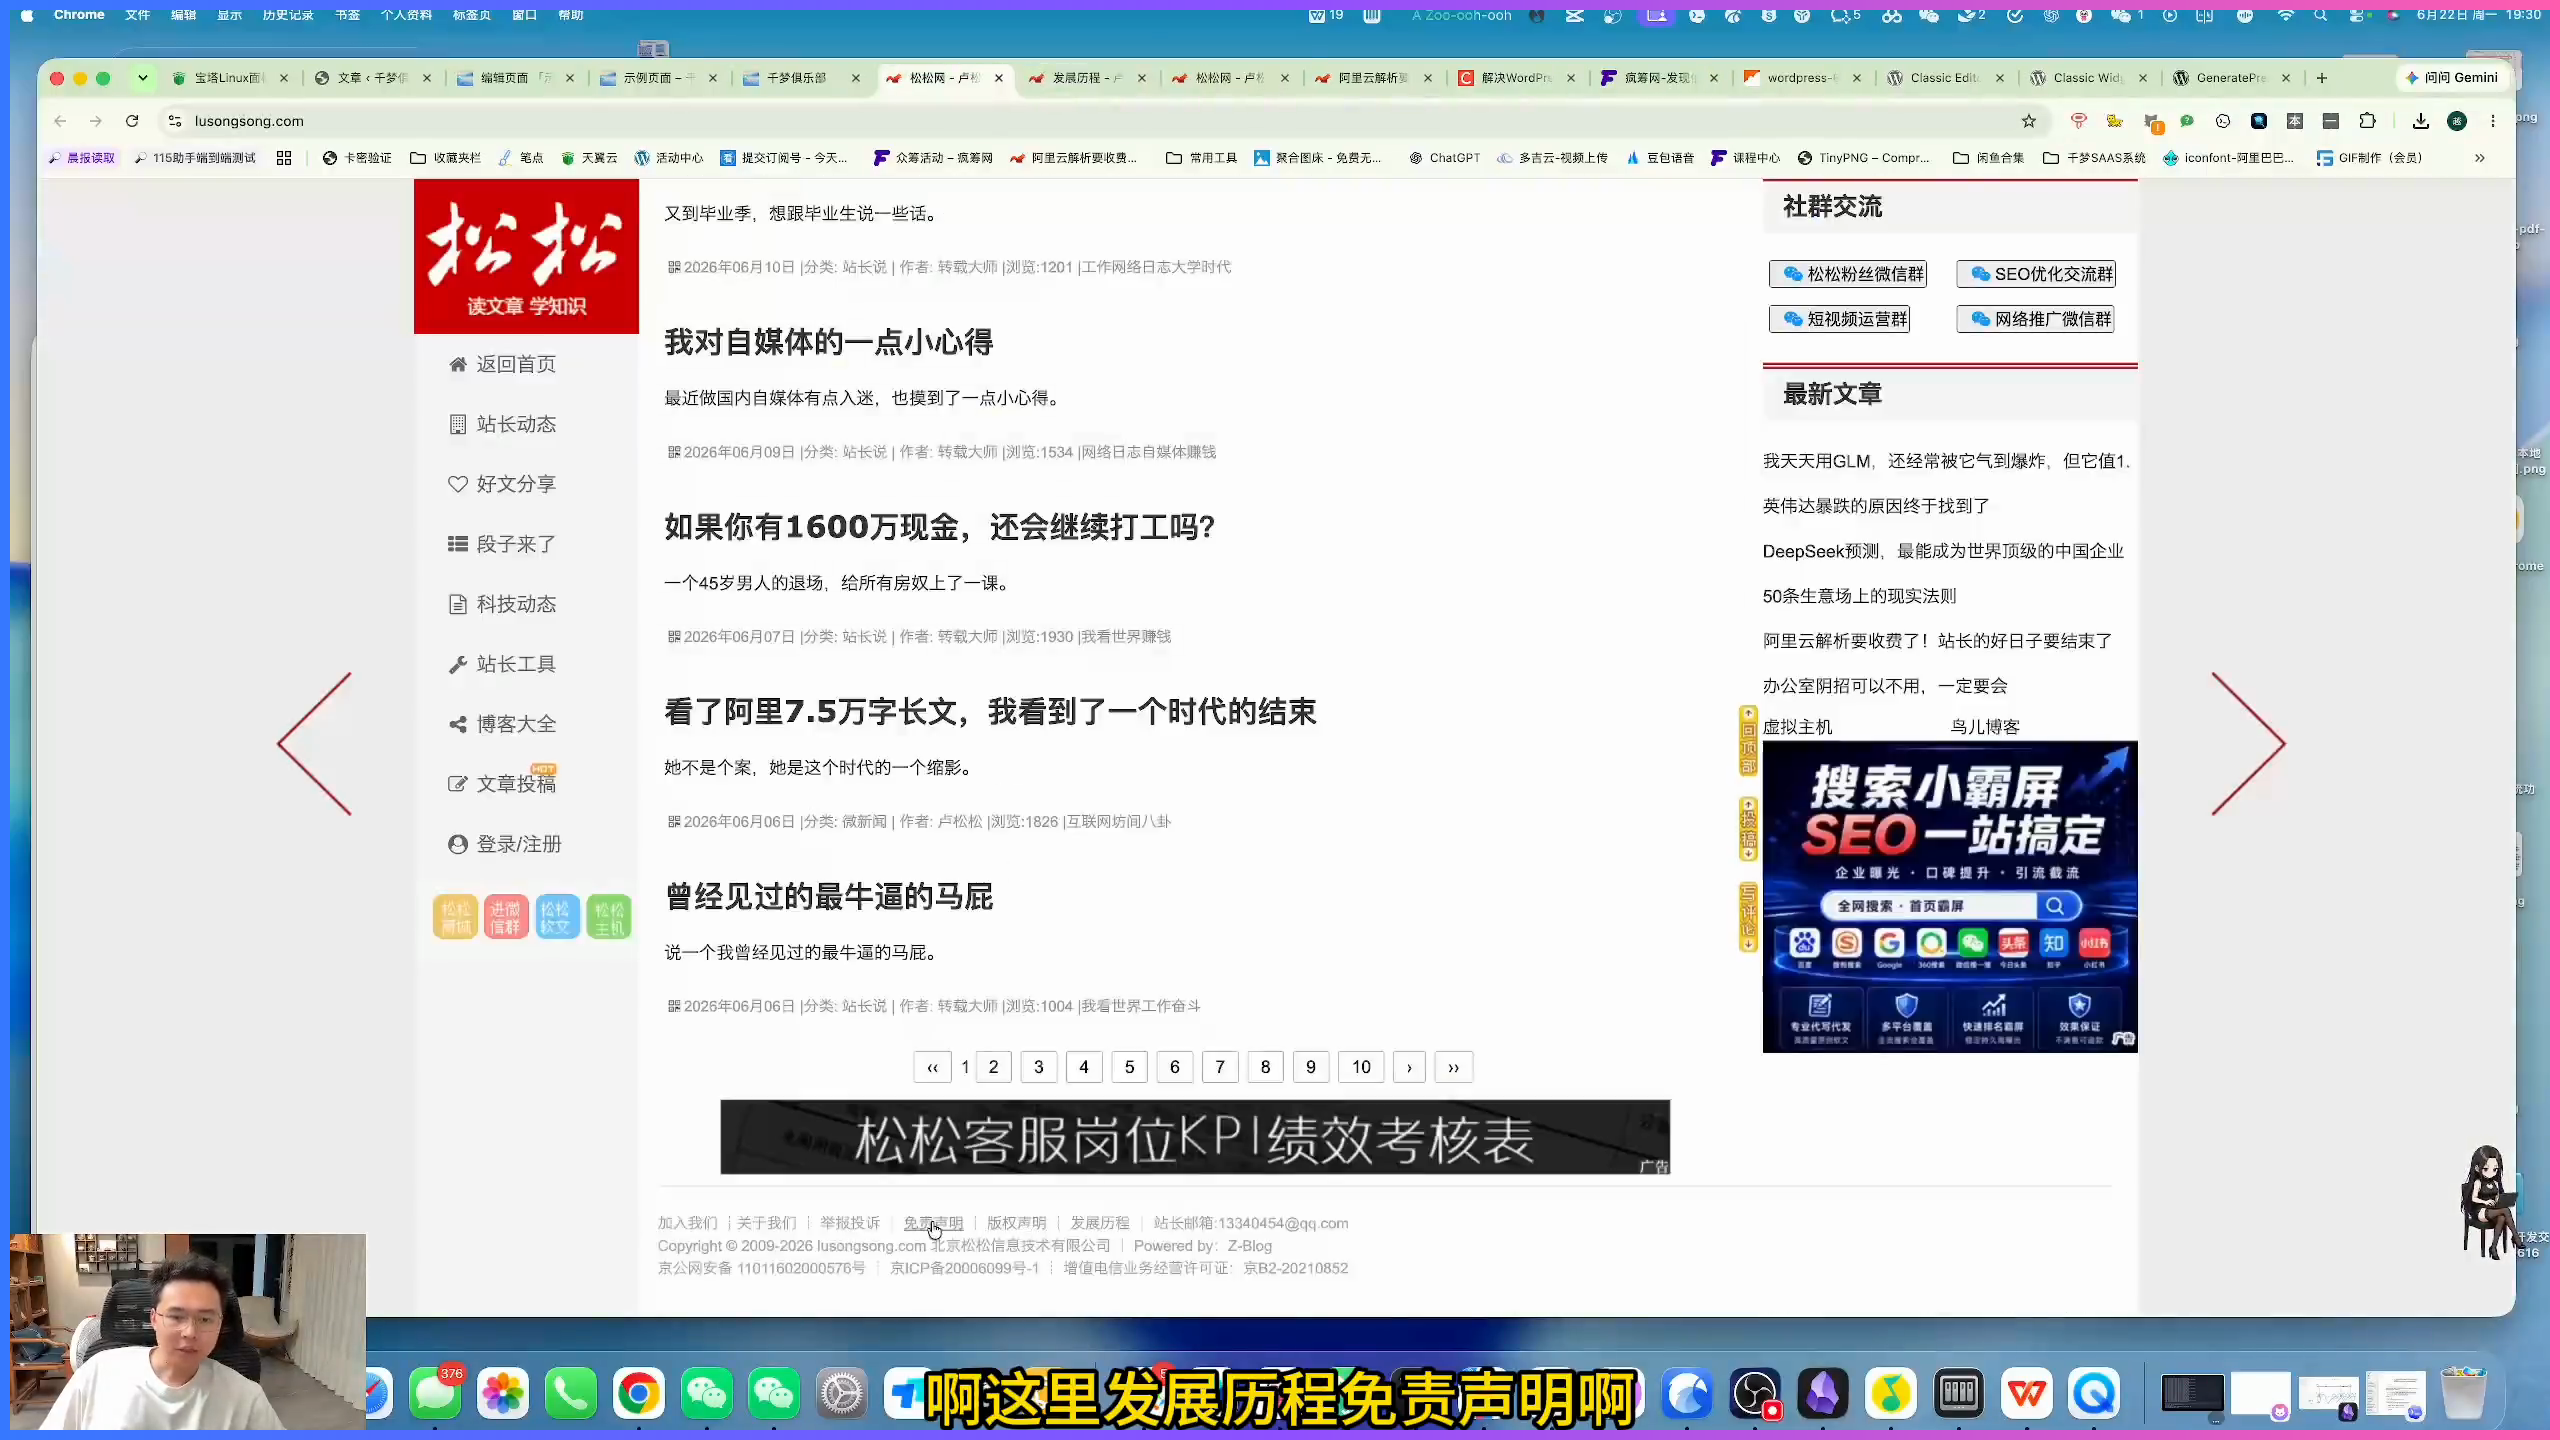Go to pagination page 2
This screenshot has width=2560, height=1440.
coord(993,1067)
